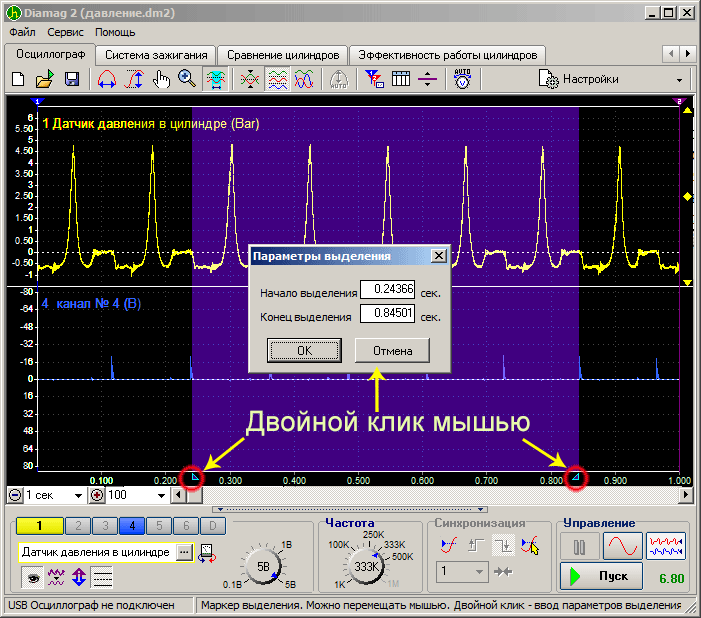Click the line style icon

102,577
